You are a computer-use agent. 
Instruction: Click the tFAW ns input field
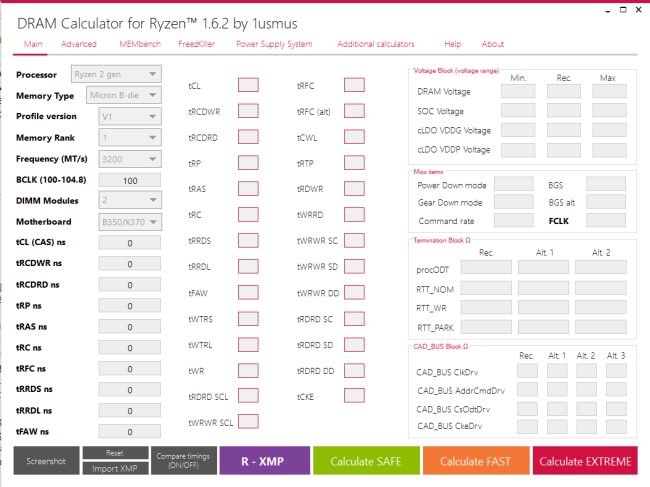pyautogui.click(x=130, y=431)
